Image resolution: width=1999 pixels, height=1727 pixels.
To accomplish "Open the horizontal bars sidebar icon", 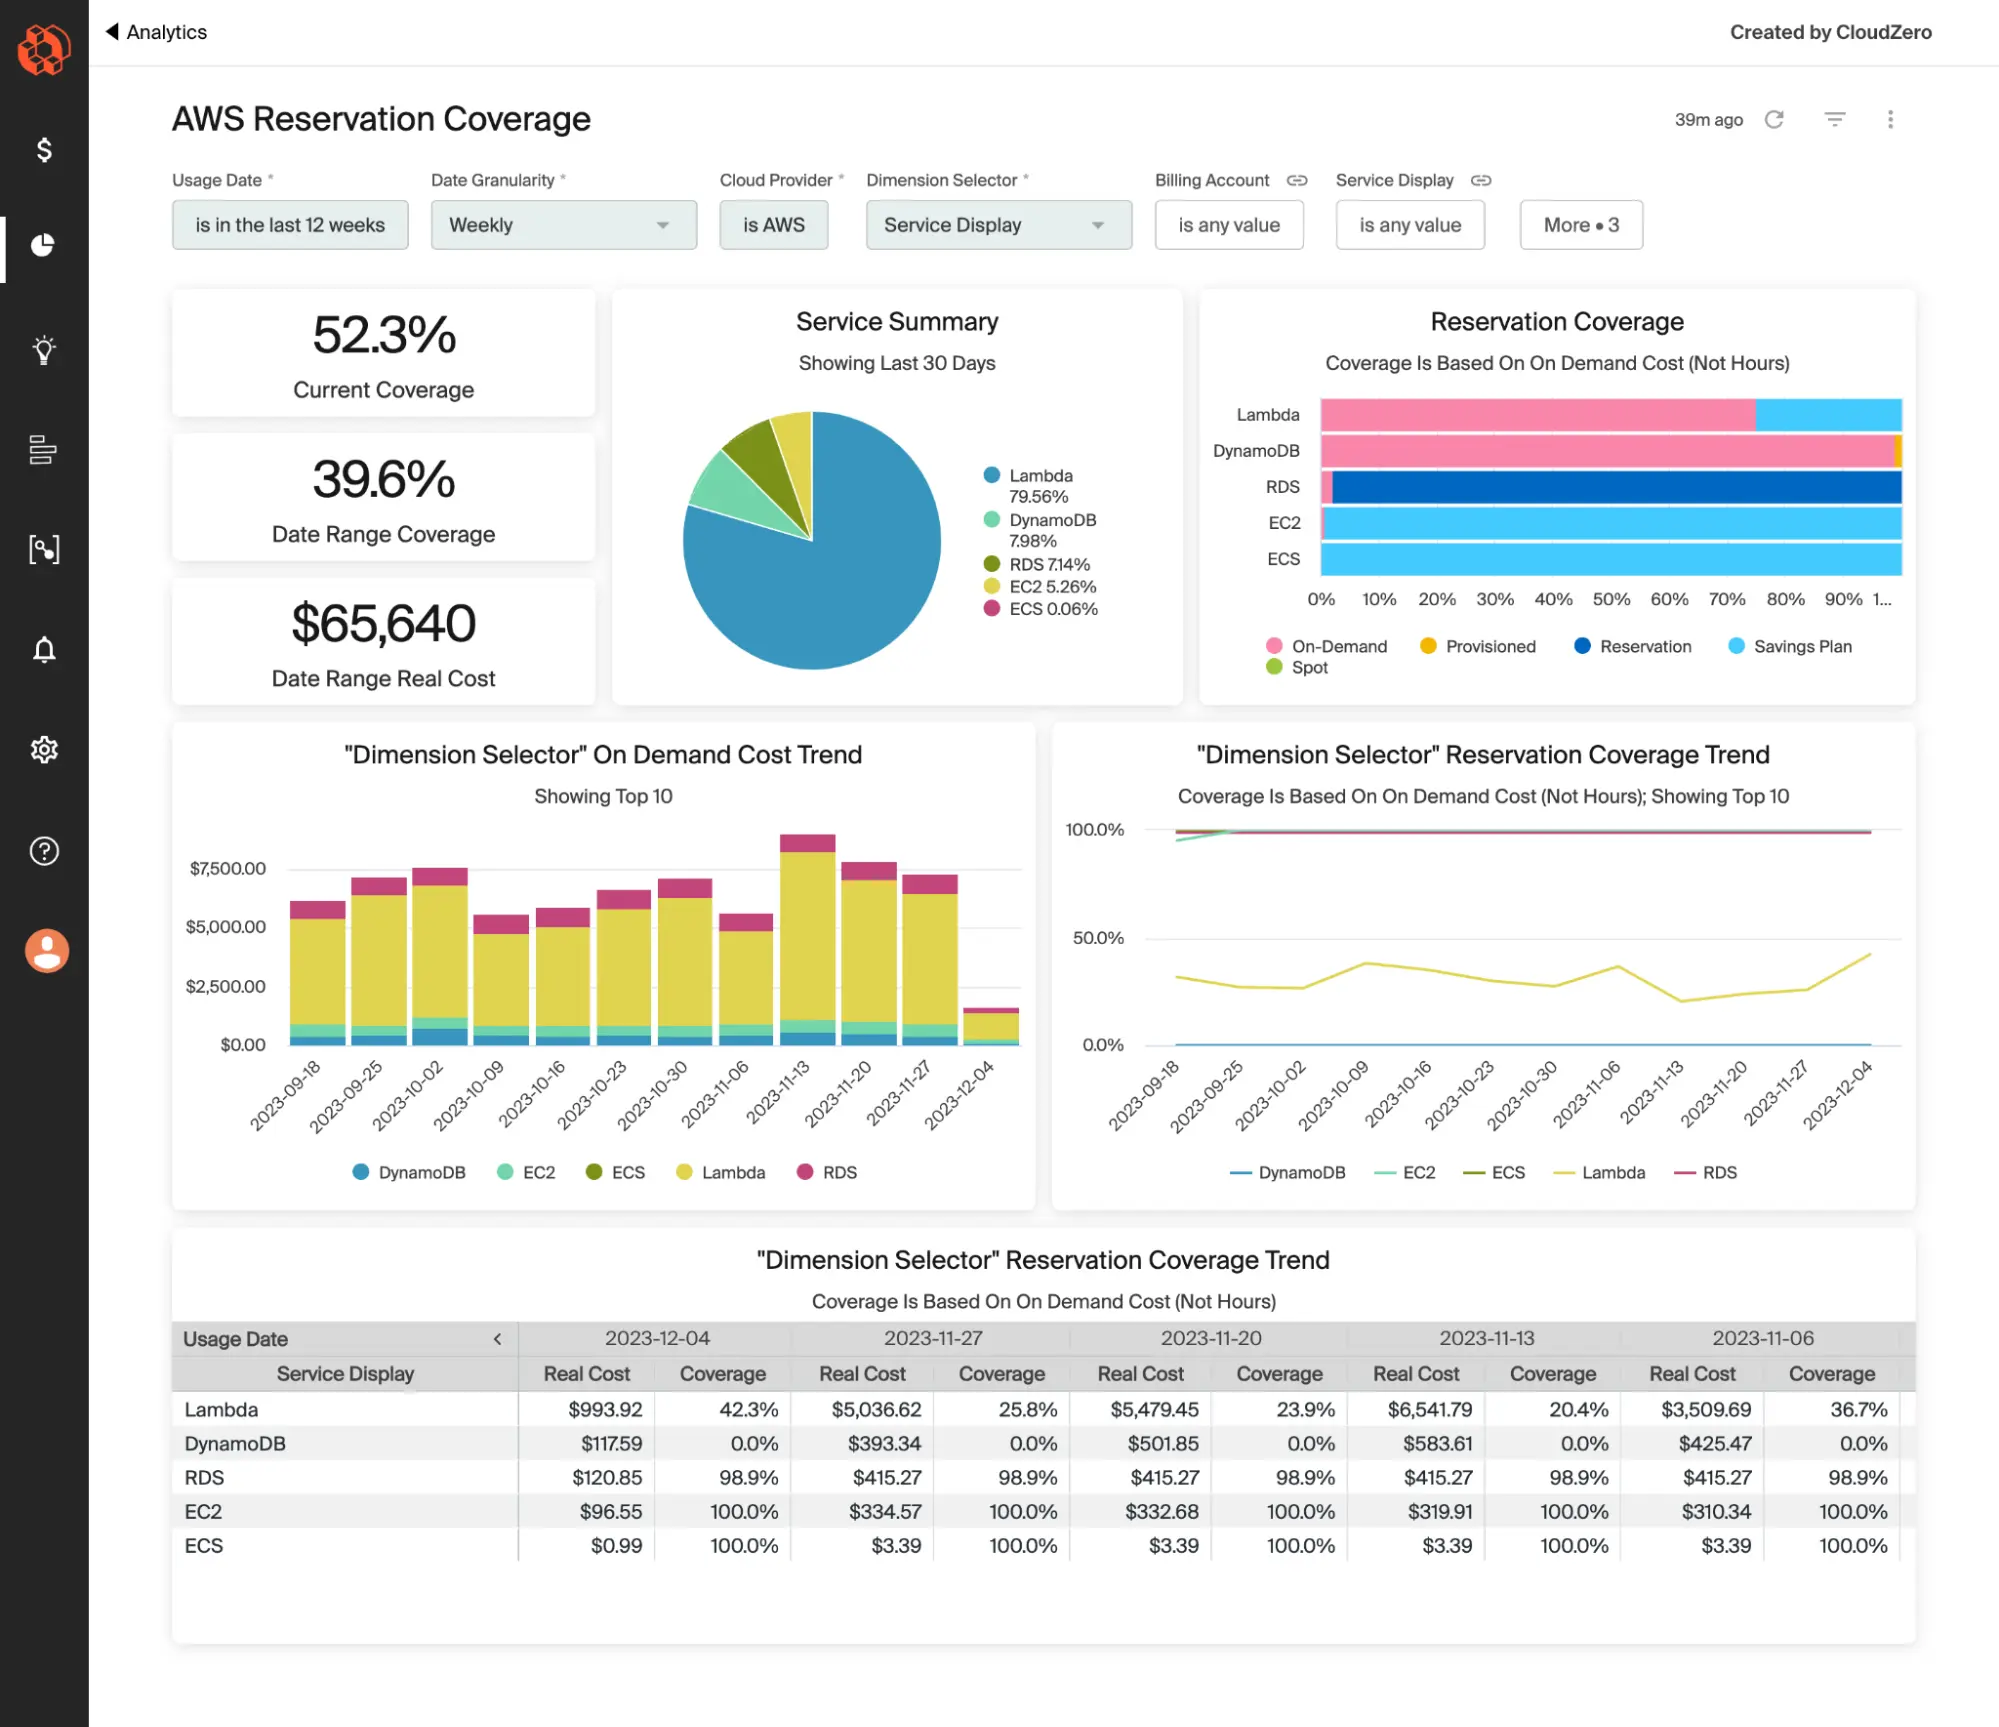I will click(43, 450).
